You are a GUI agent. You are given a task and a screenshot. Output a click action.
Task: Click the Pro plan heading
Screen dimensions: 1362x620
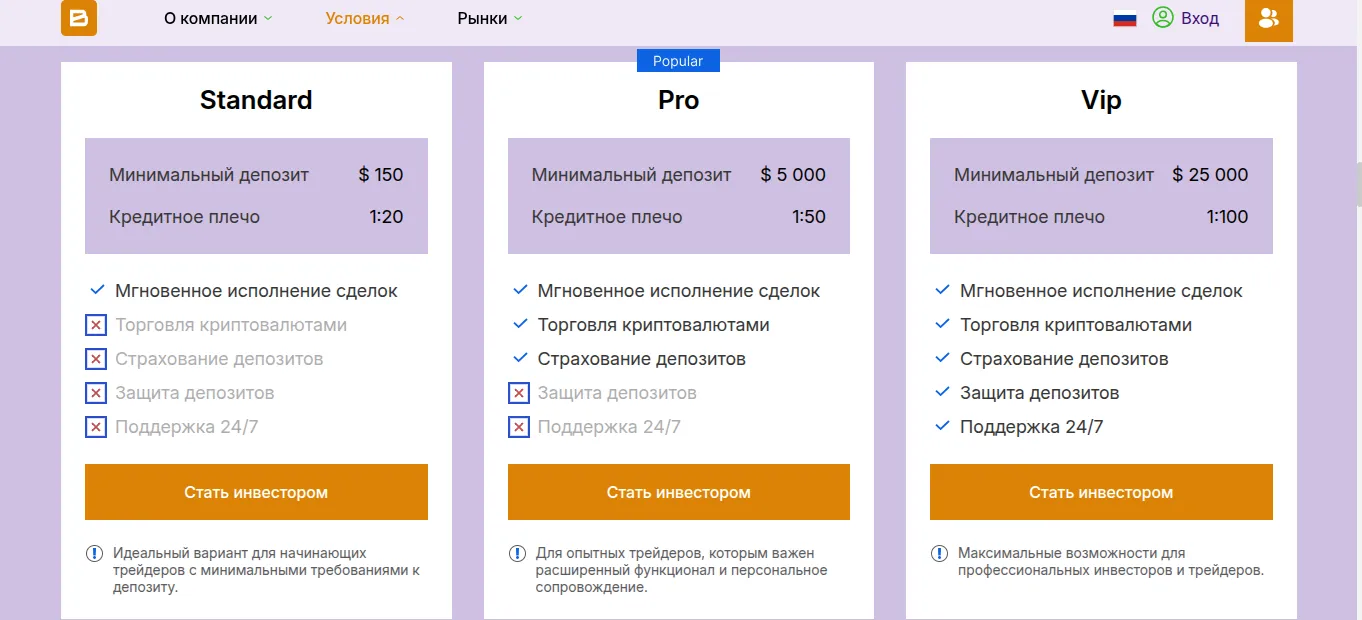[x=679, y=100]
